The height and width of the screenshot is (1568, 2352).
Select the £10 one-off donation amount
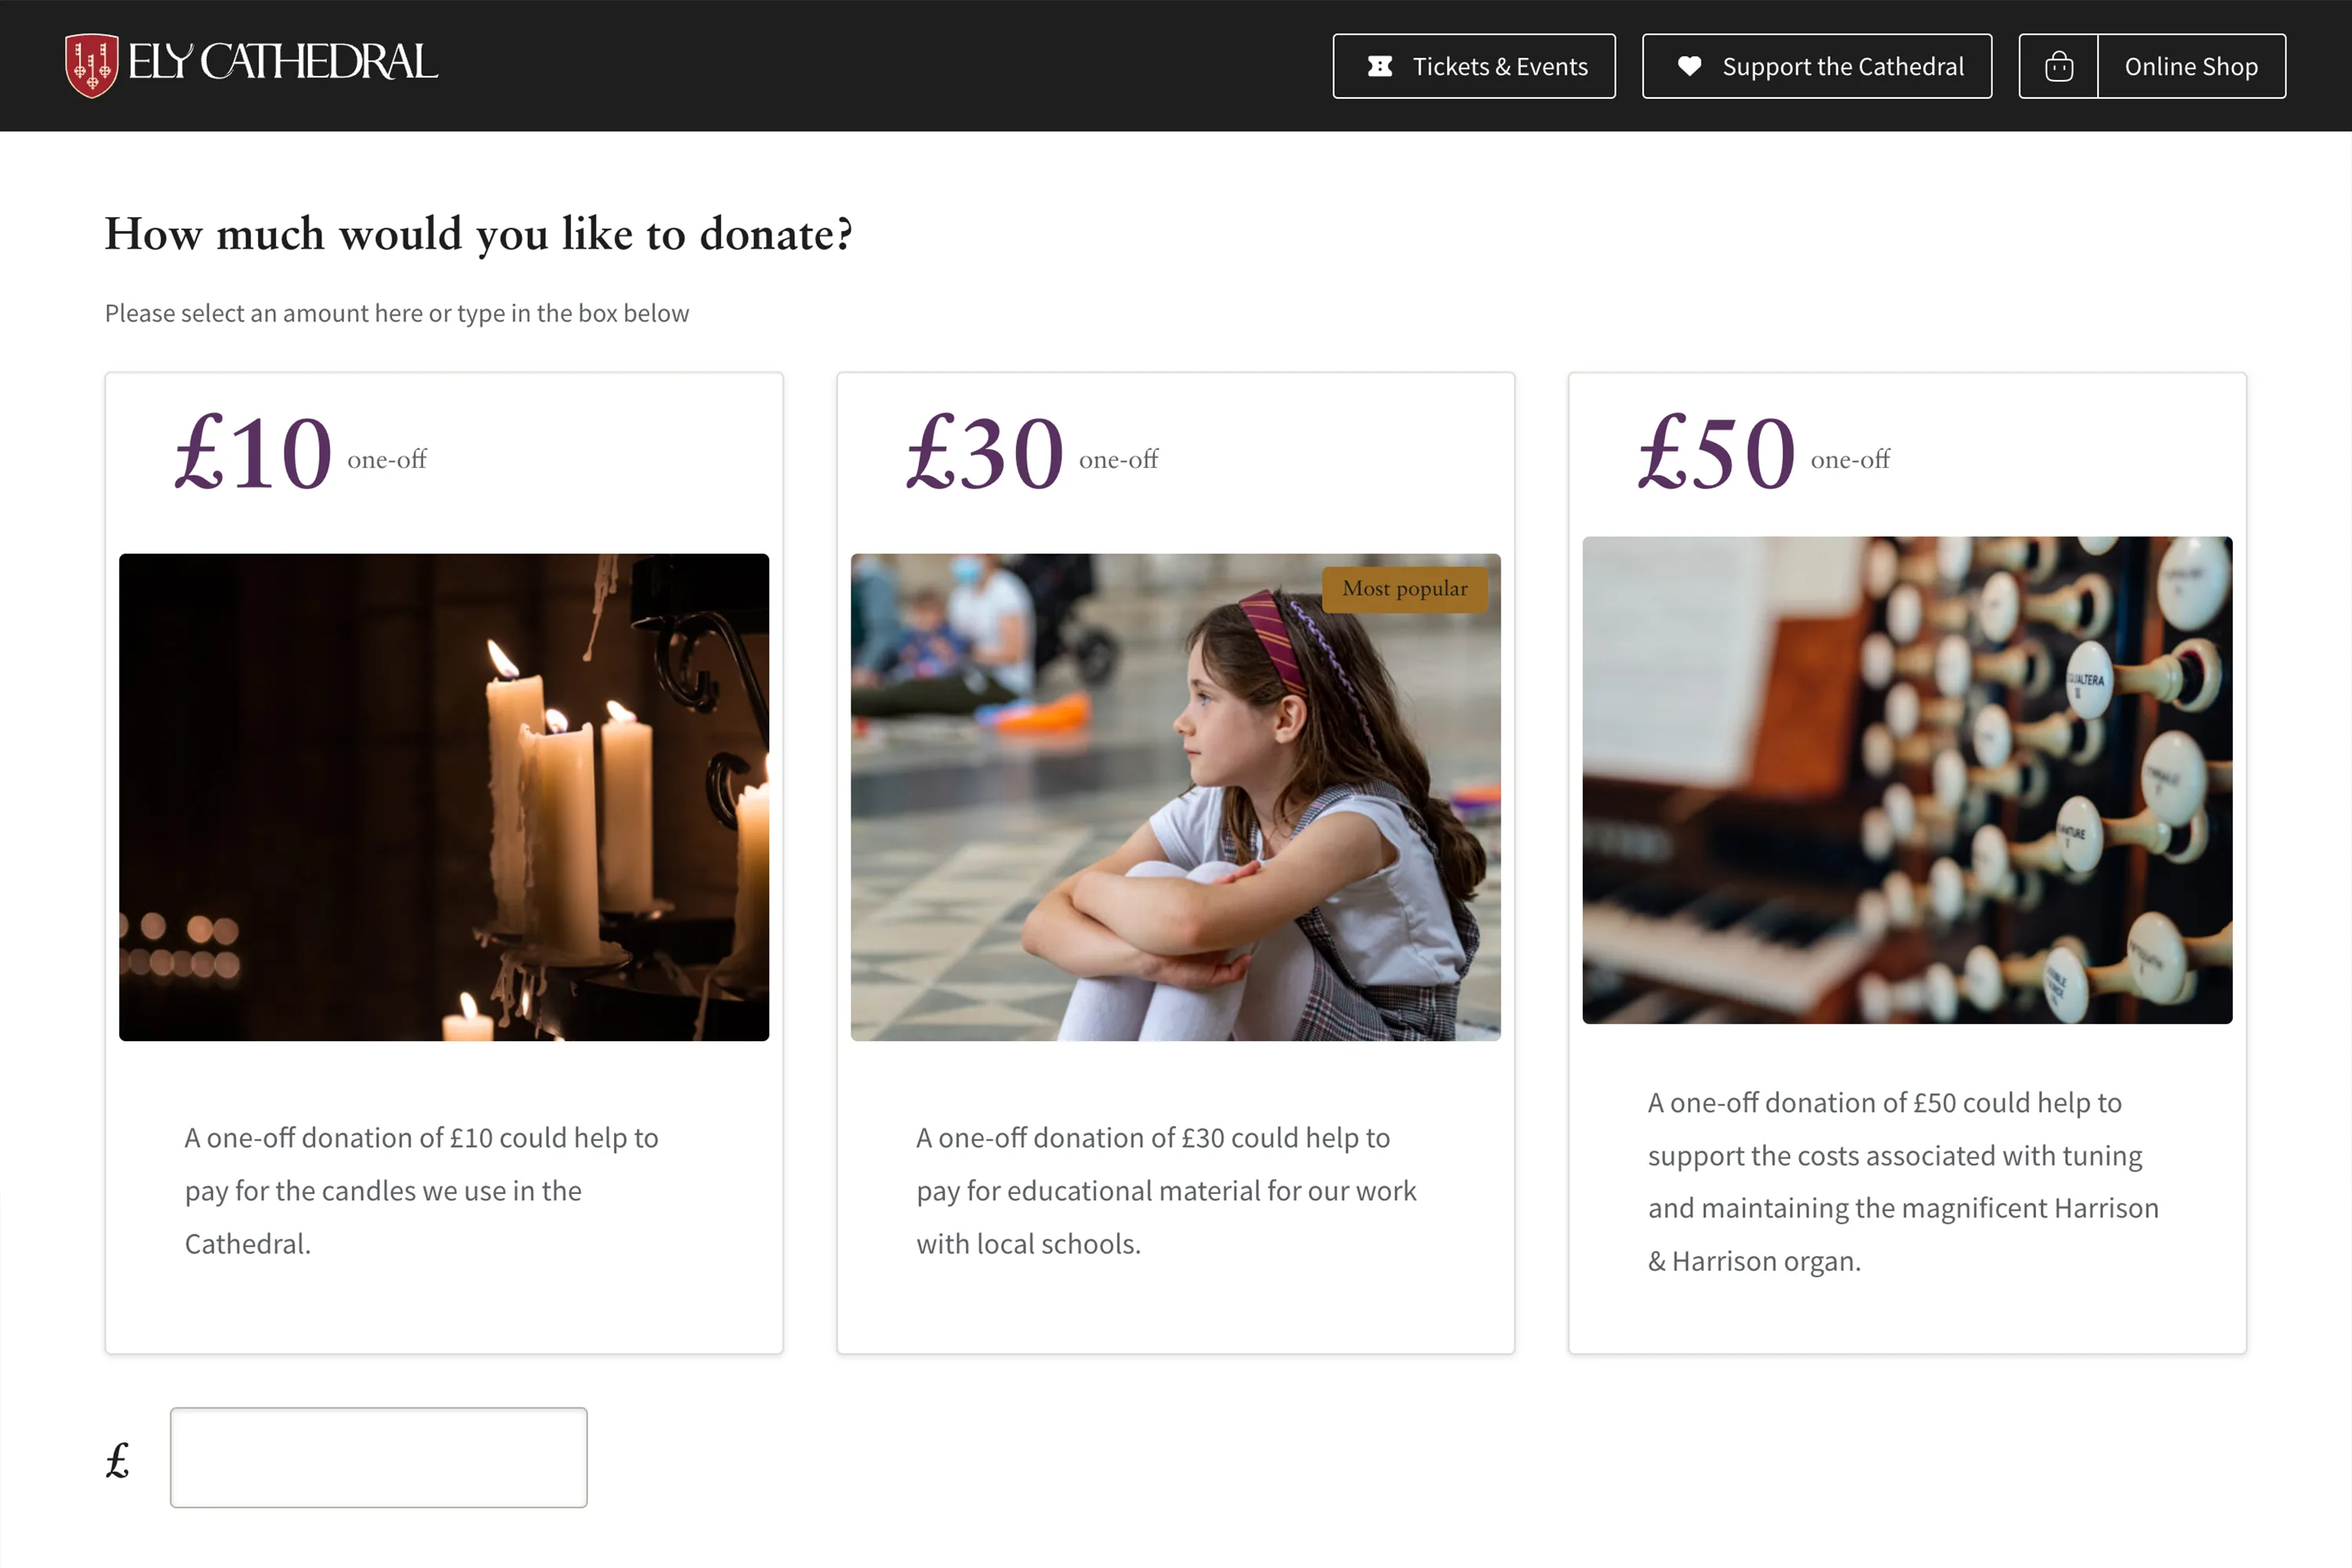click(x=254, y=455)
